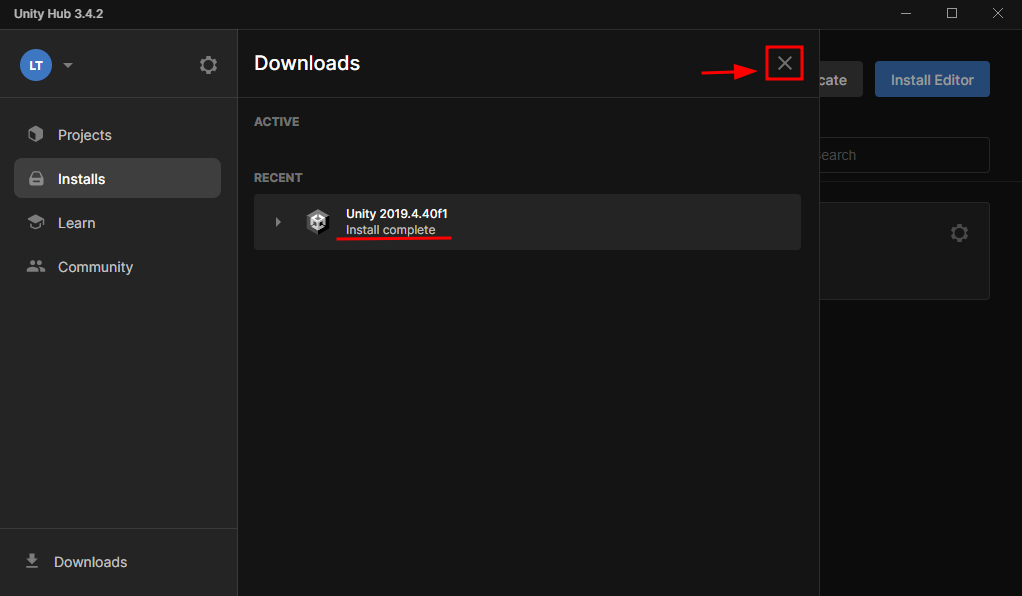Open the account dropdown arrow beside LT
Image resolution: width=1022 pixels, height=596 pixels.
pos(68,65)
